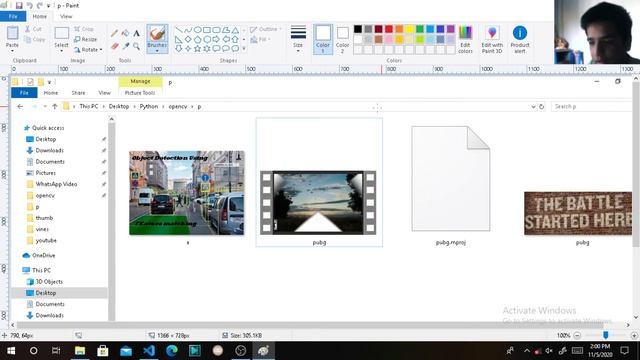
Task: Click the Undo arrow in the title bar
Action: tap(29, 6)
